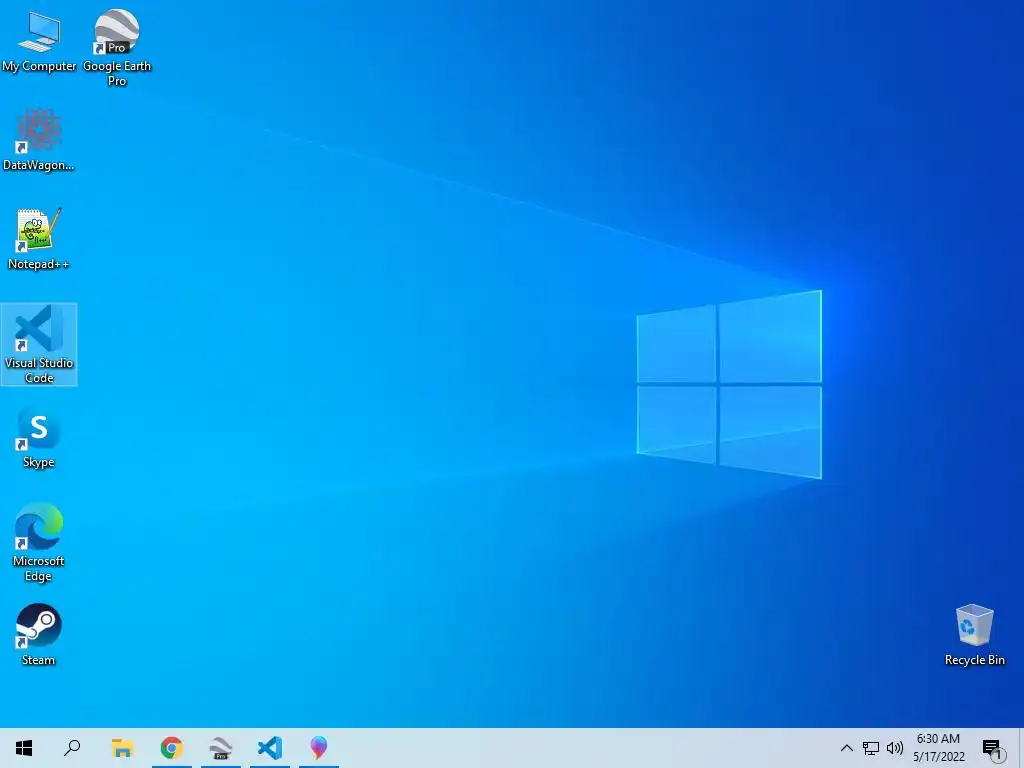
Task: Select the Notepad++ desktop shortcut
Action: (x=39, y=239)
